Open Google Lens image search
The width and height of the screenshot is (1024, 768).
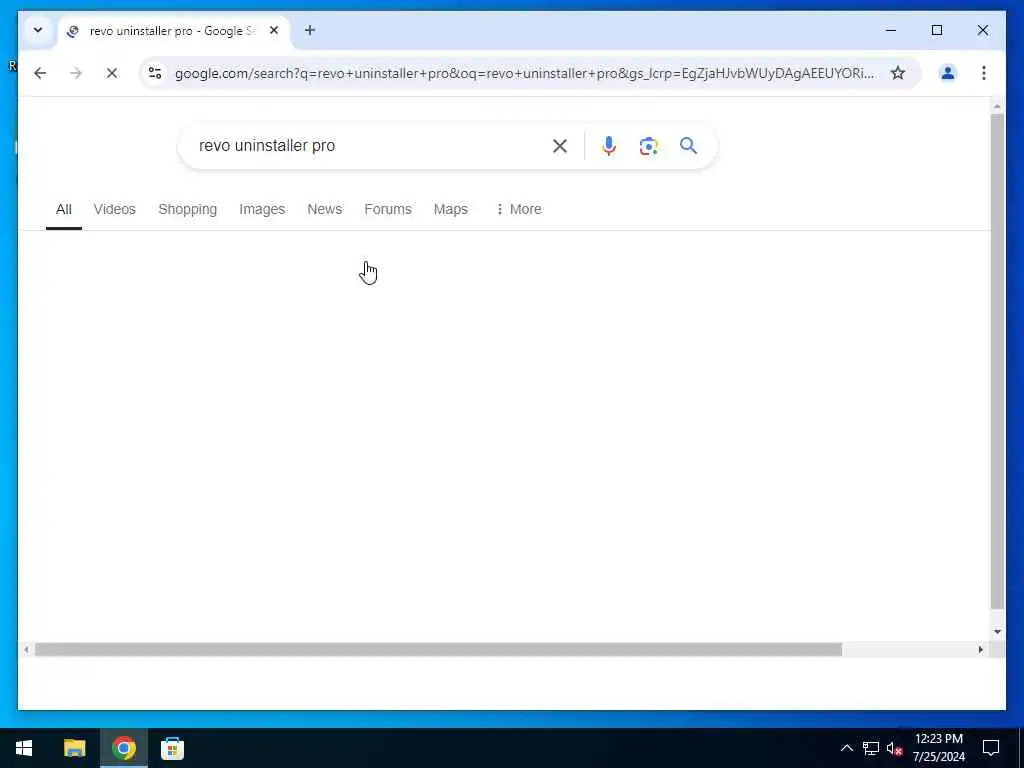tap(648, 146)
